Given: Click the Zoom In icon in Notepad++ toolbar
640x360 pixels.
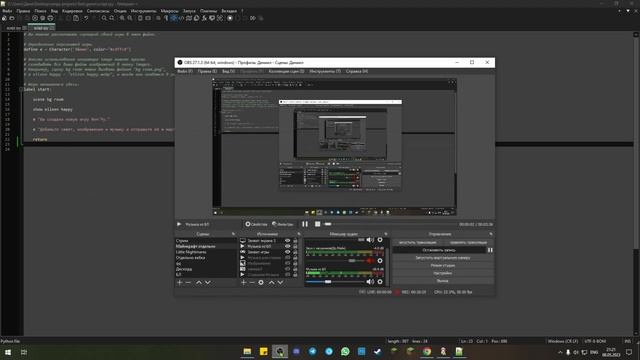Looking at the screenshot, I should pos(122,18).
